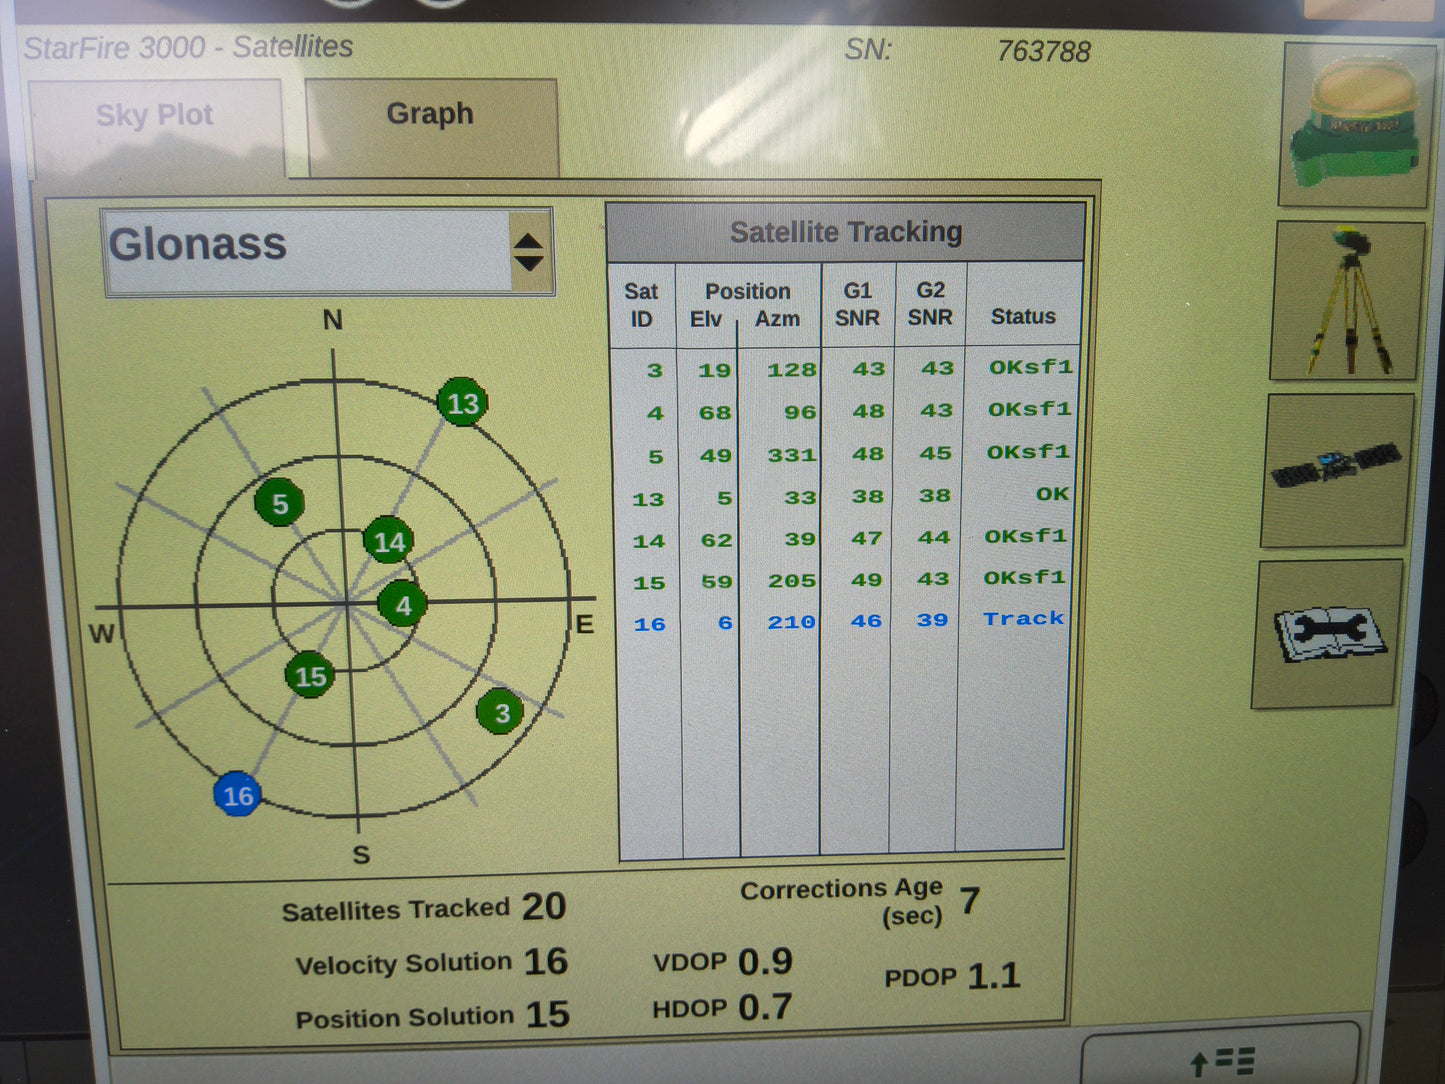This screenshot has height=1084, width=1445.
Task: Select satellite 3 on sky plot
Action: pyautogui.click(x=501, y=712)
